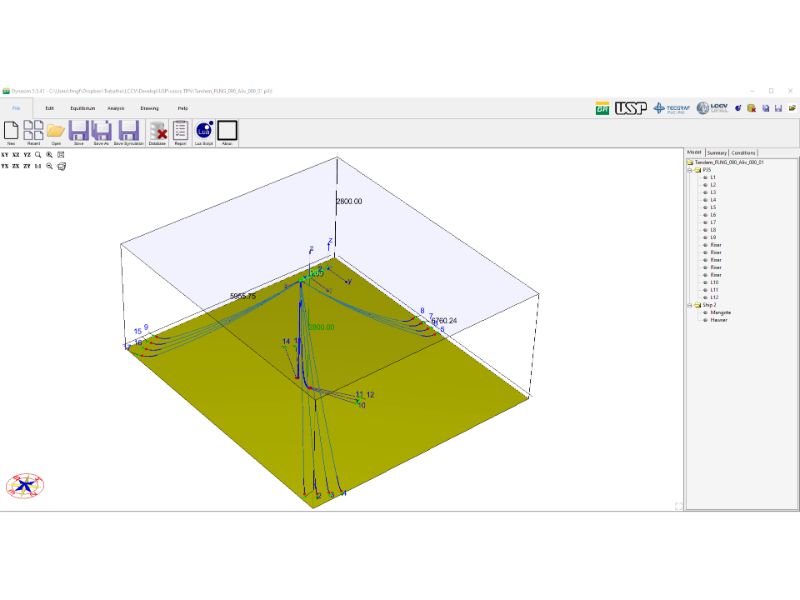This screenshot has height=600, width=800.
Task: Click the Save Simulation icon
Action: (128, 131)
